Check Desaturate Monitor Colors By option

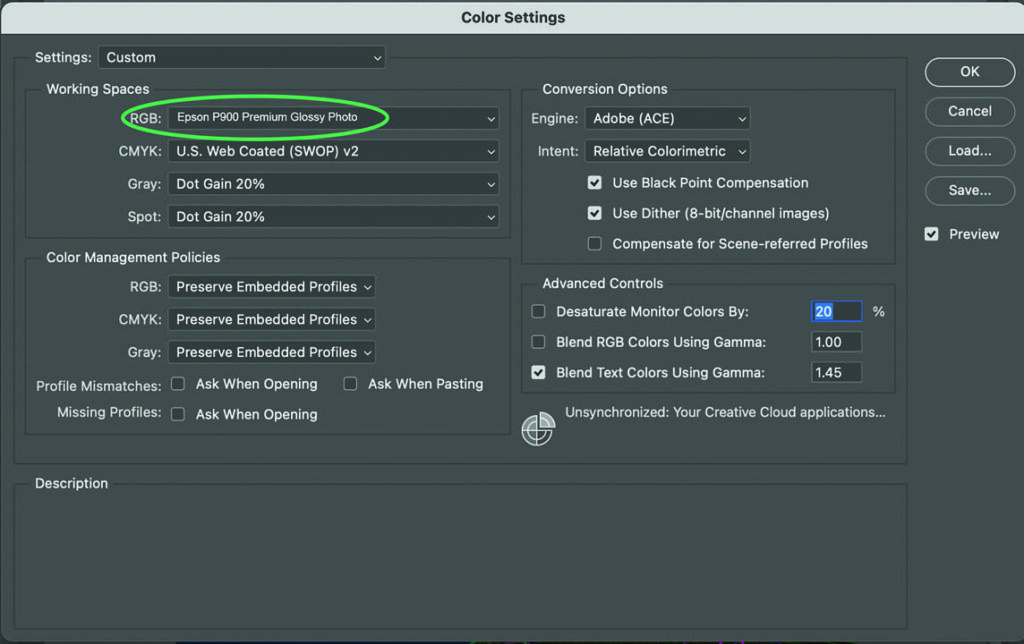point(539,312)
